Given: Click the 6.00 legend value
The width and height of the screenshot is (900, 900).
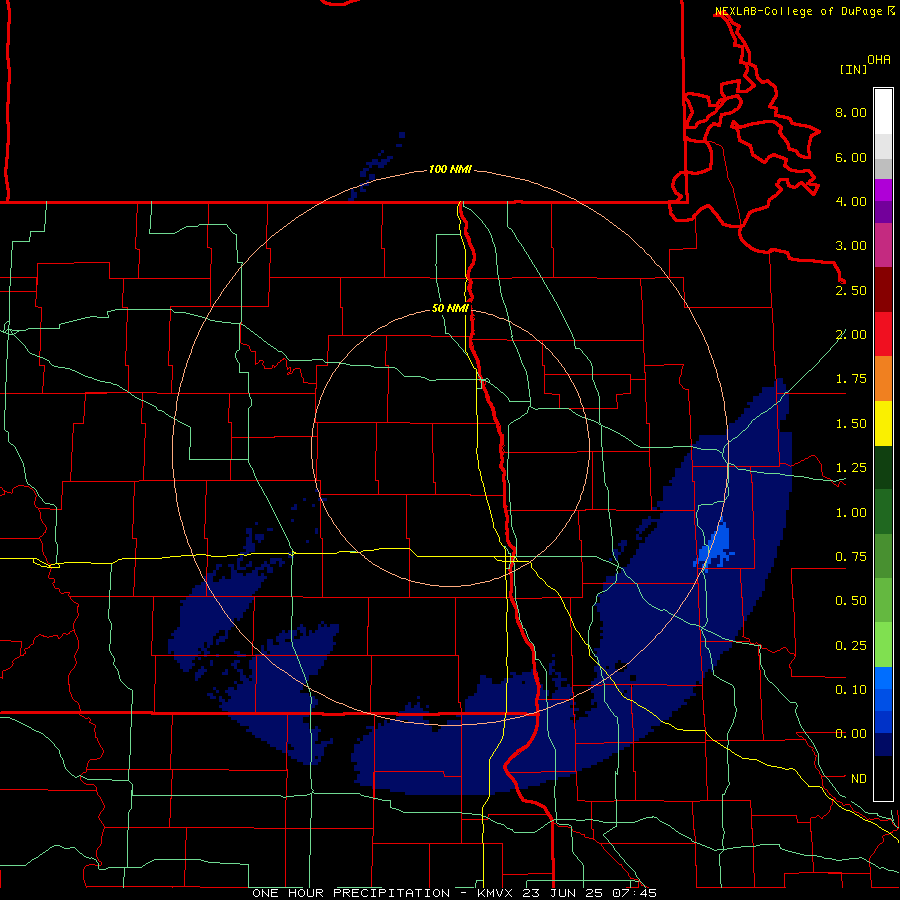Looking at the screenshot, I should 851,157.
